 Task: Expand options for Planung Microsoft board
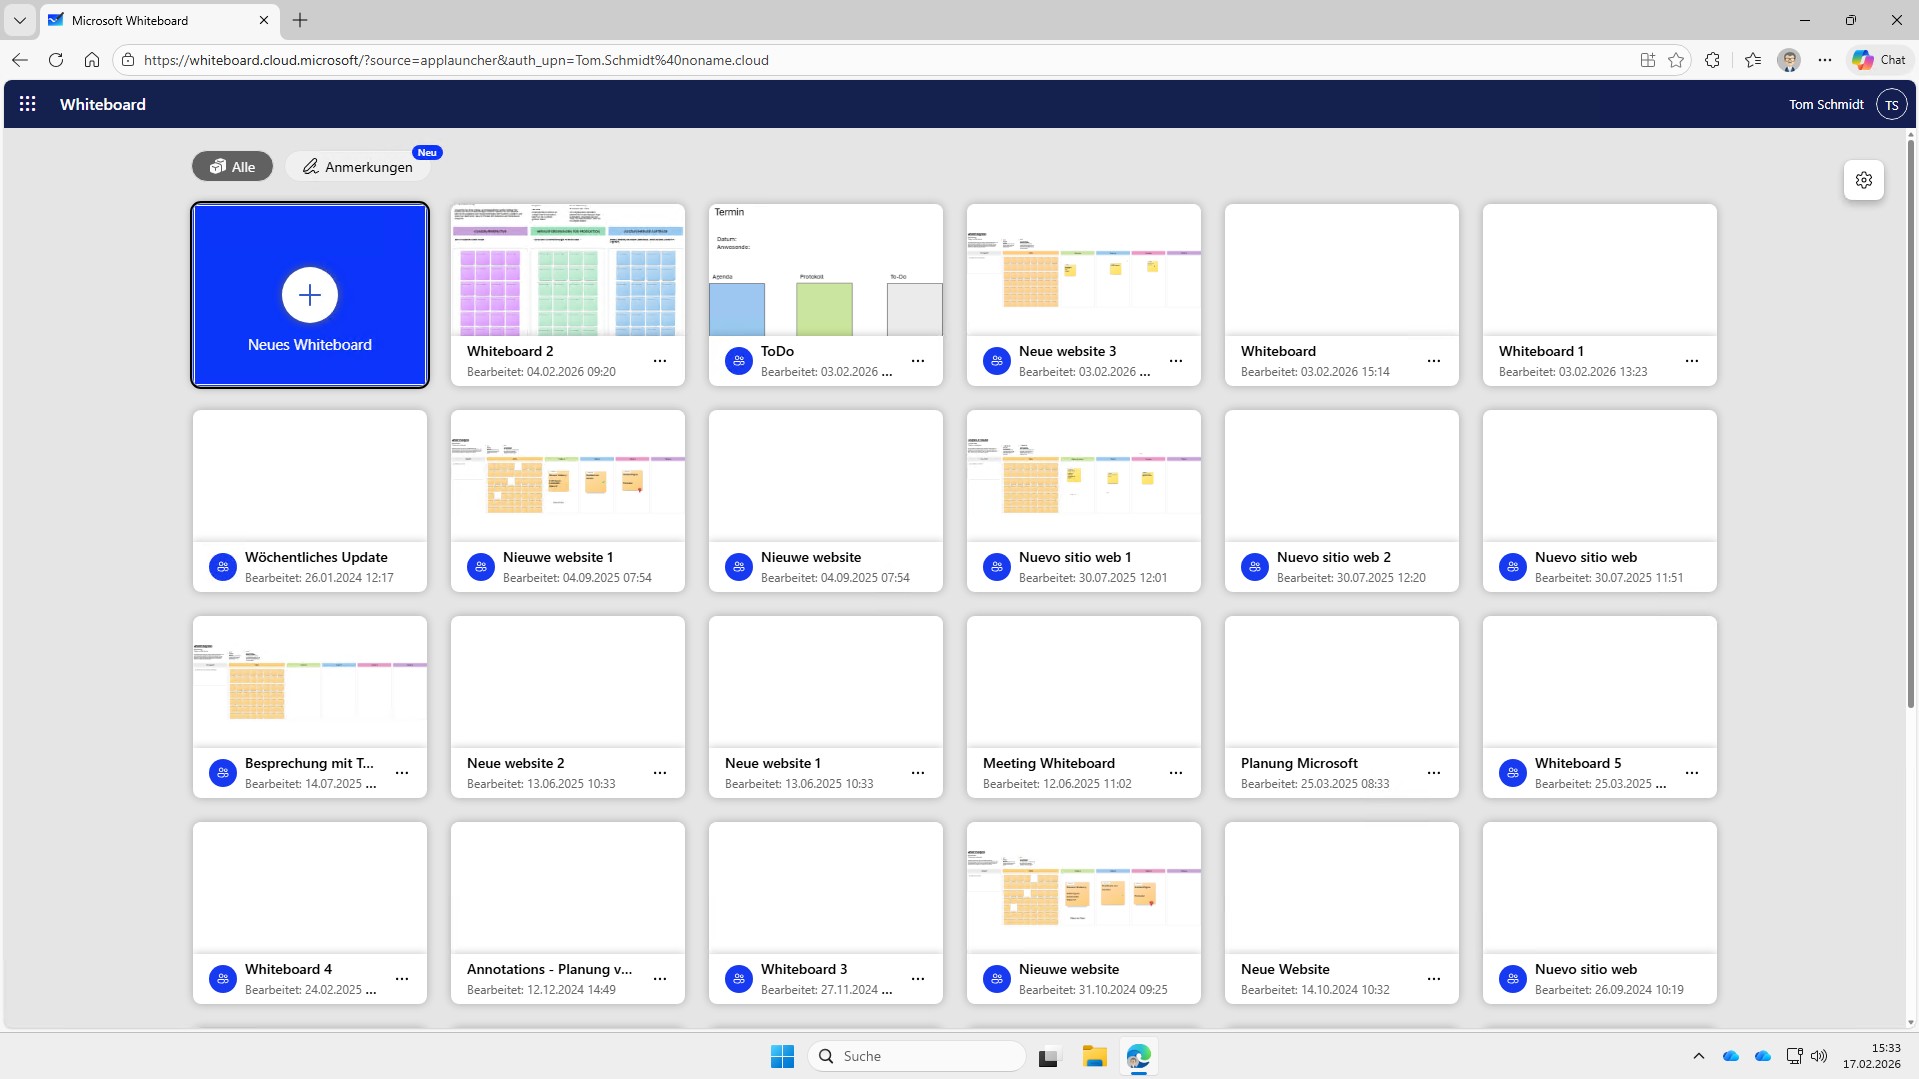click(x=1434, y=773)
